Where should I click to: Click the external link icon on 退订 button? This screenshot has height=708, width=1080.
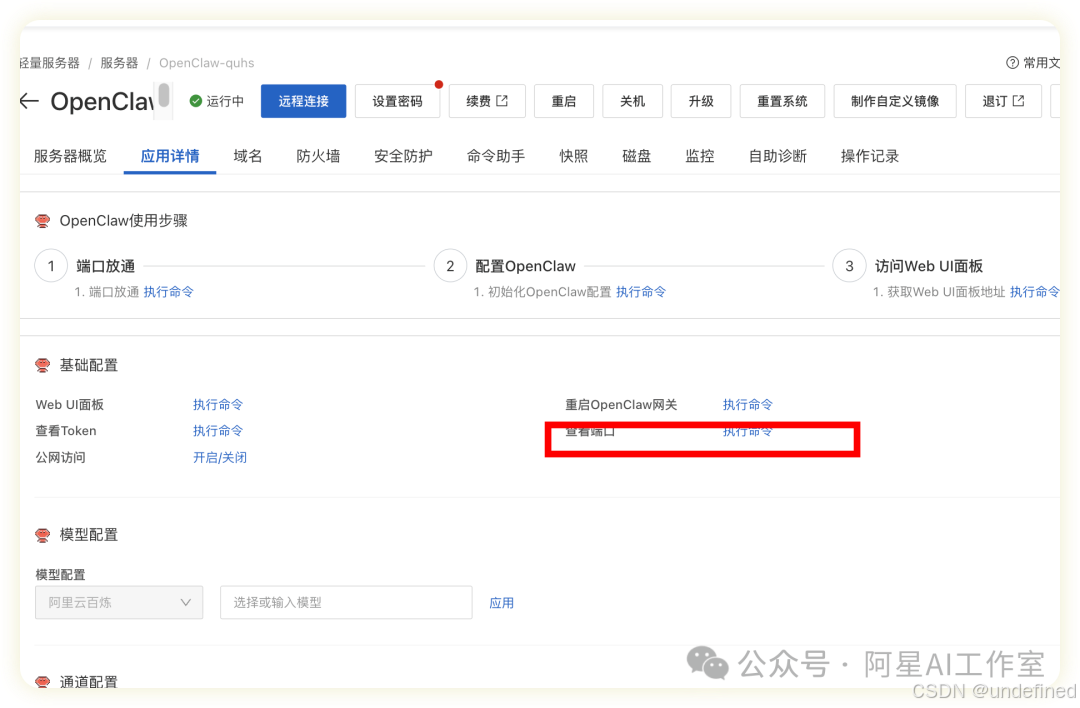1017,100
